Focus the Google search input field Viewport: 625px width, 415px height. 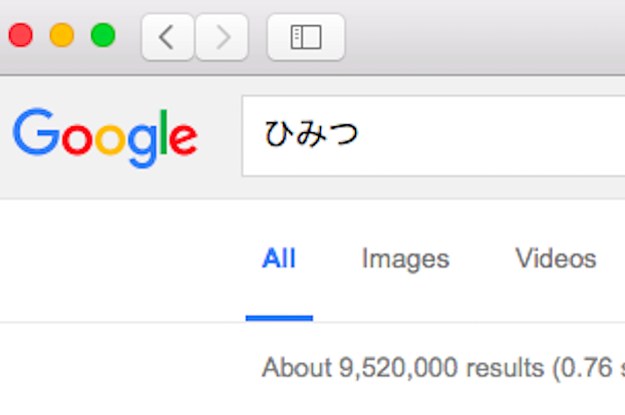(433, 136)
